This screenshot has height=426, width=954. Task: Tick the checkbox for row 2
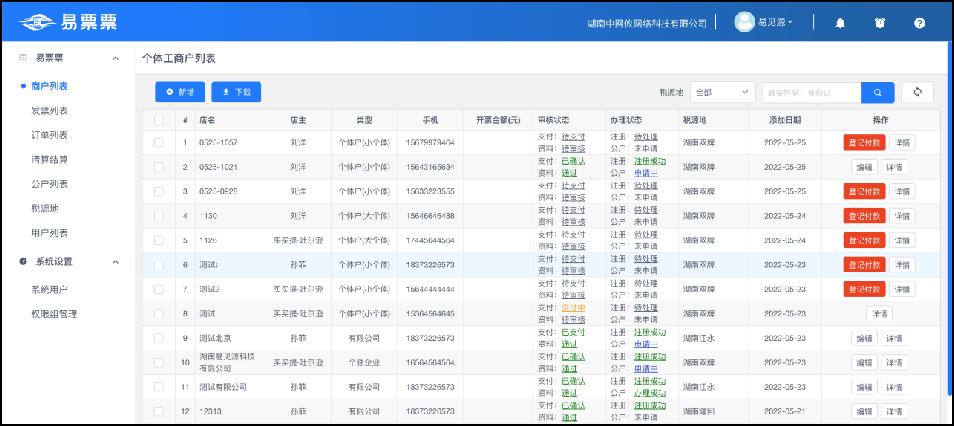click(x=159, y=167)
